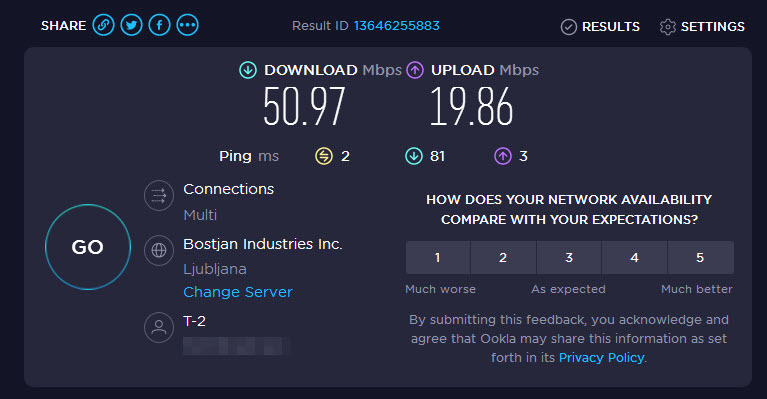The image size is (767, 399).
Task: Click the T-2 provider name
Action: [x=195, y=321]
